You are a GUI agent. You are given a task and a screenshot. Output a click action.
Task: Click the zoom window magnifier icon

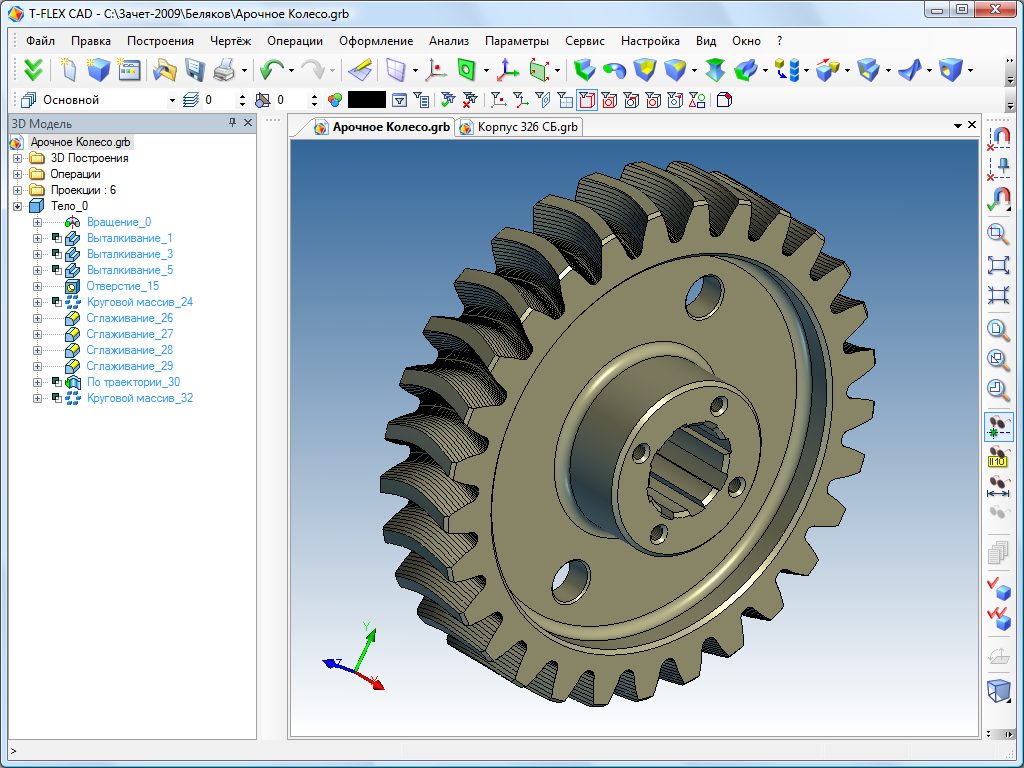coord(998,234)
